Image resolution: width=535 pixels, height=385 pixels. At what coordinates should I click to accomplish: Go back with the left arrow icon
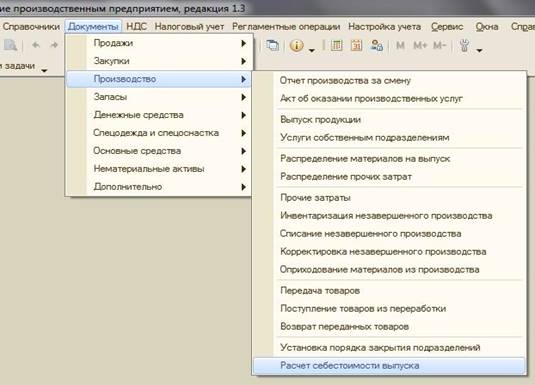click(x=36, y=45)
